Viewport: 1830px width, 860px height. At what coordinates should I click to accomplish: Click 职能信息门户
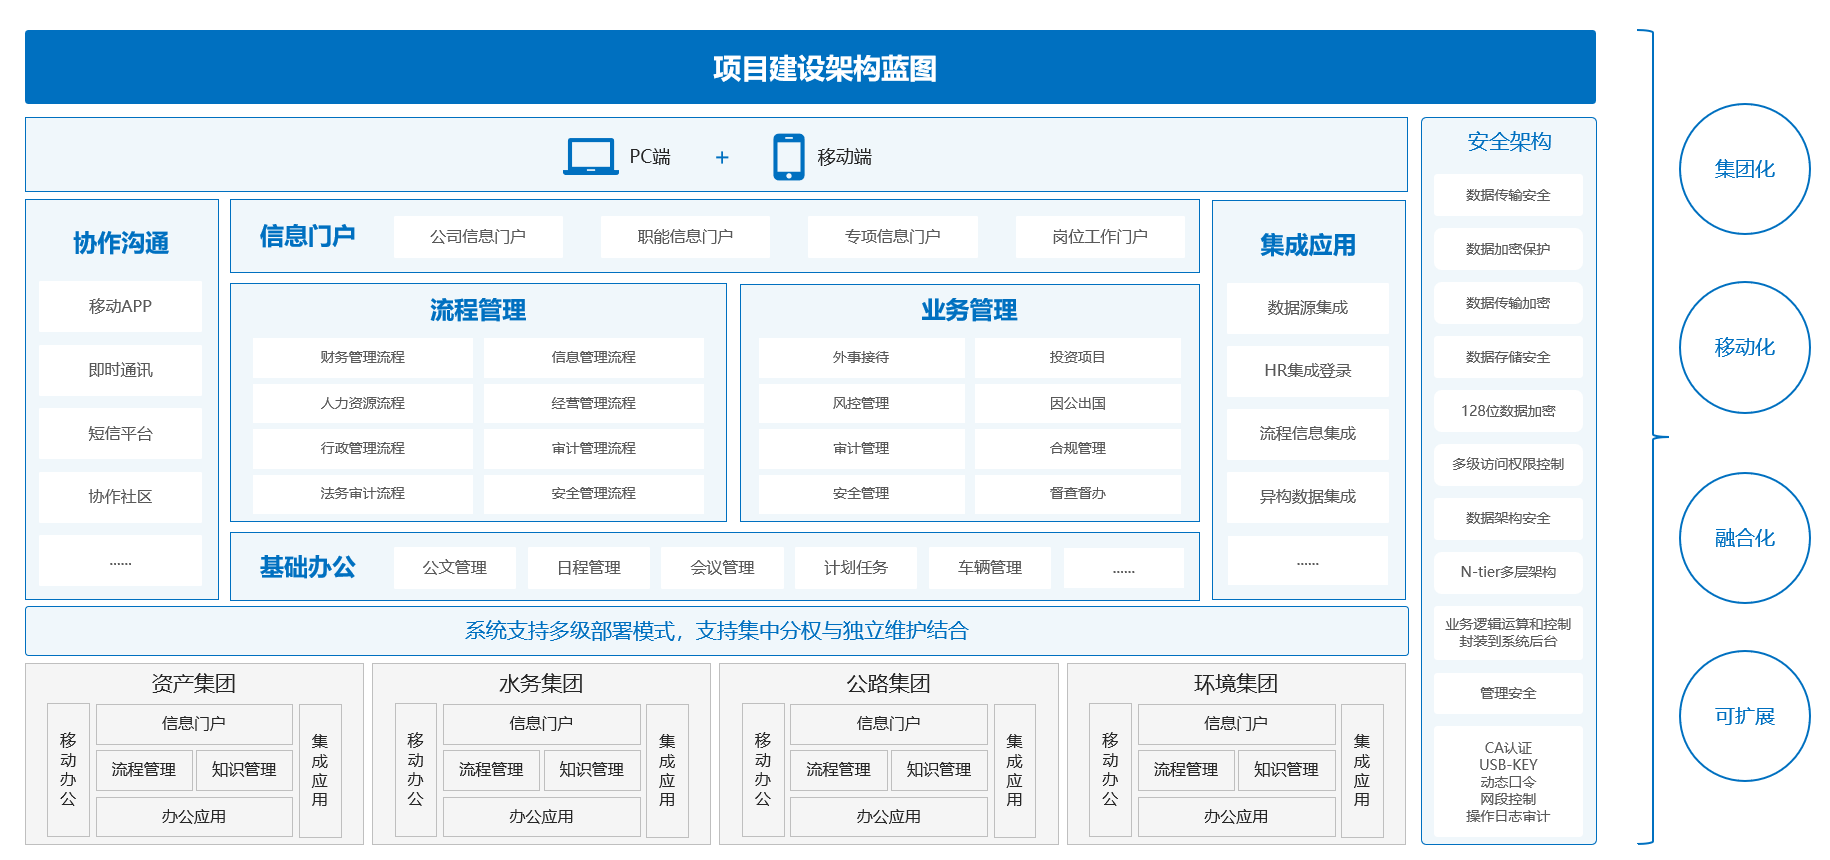point(685,237)
